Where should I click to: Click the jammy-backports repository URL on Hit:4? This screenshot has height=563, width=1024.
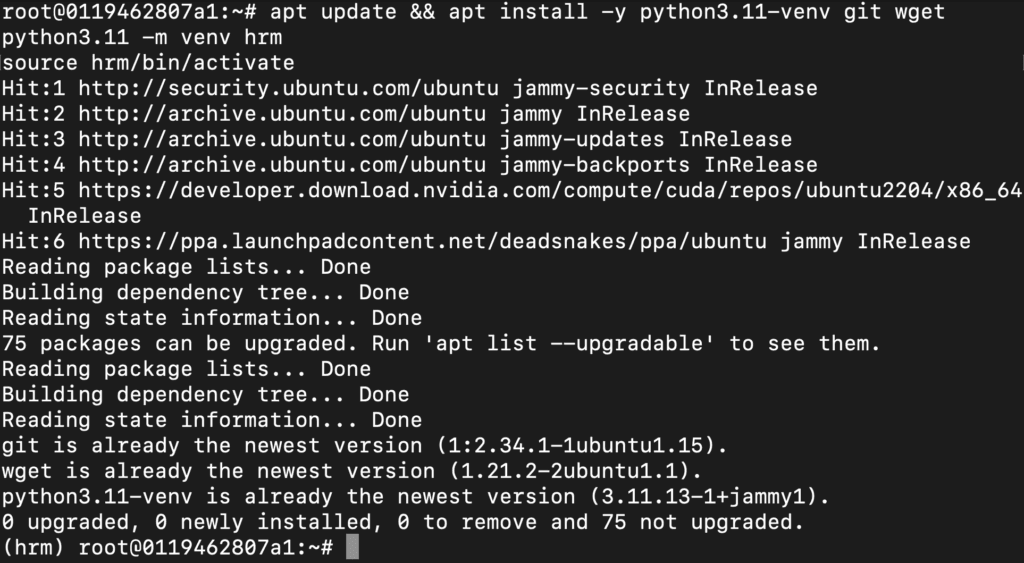tap(281, 165)
